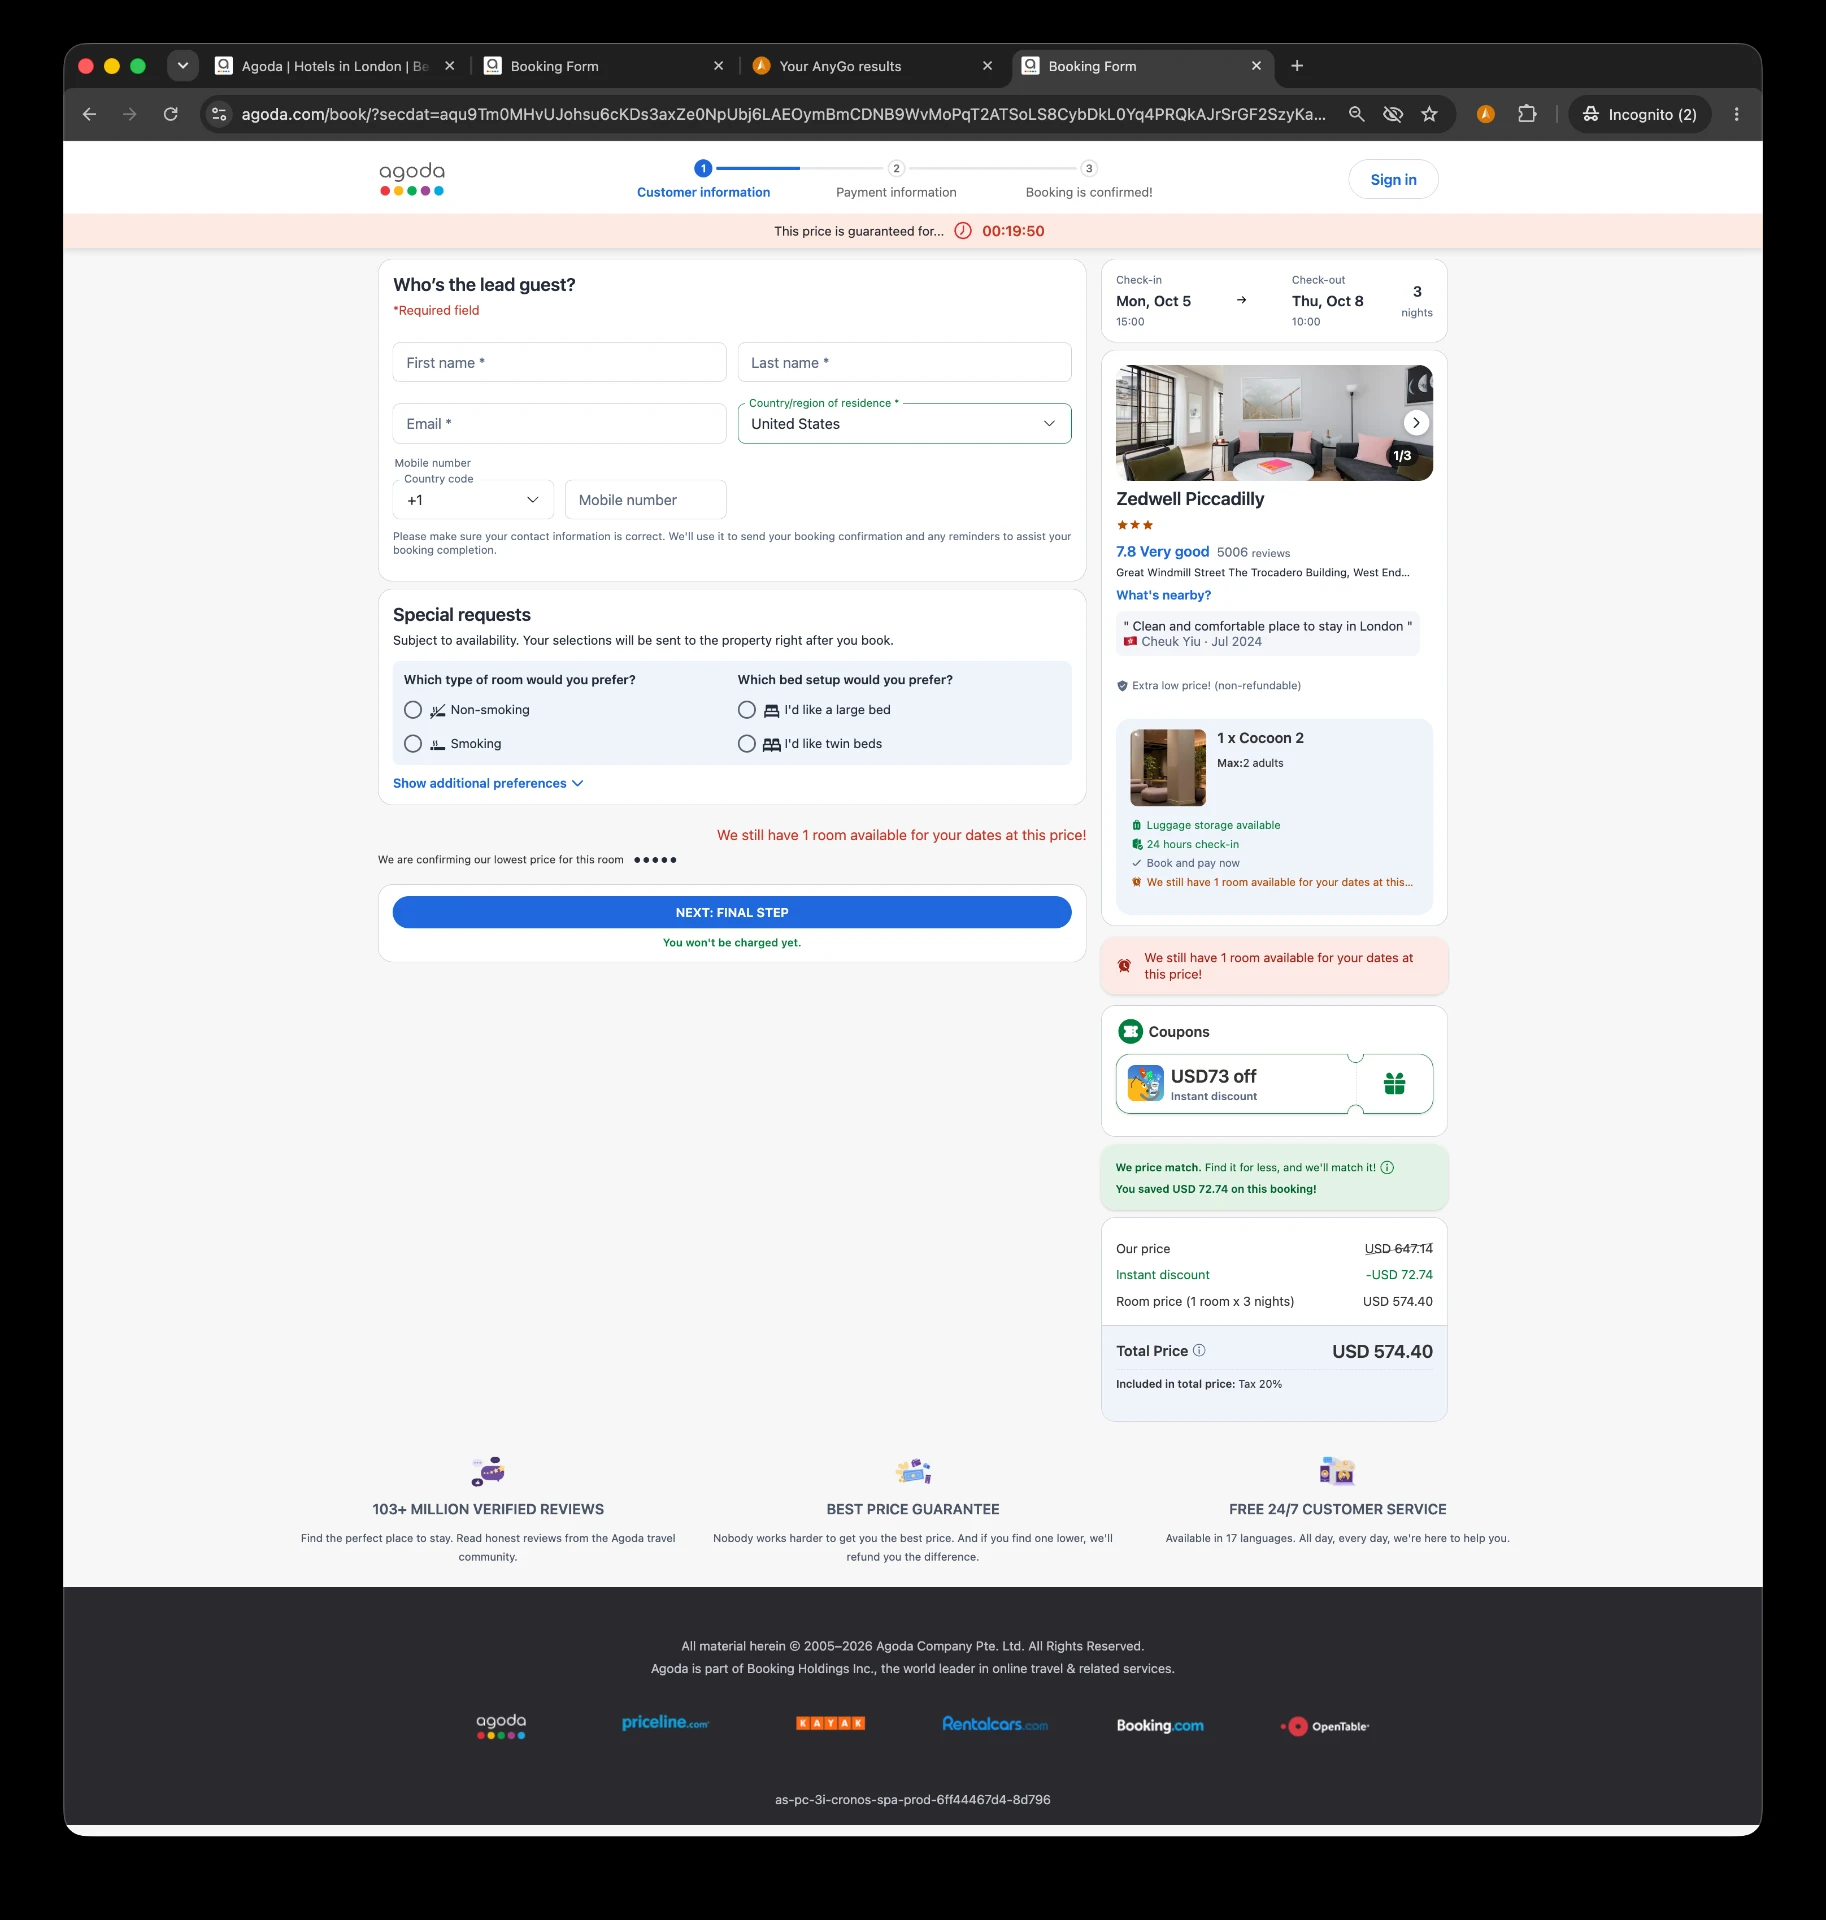Viewport: 1826px width, 1920px height.
Task: Go back to the previous page
Action: [89, 114]
